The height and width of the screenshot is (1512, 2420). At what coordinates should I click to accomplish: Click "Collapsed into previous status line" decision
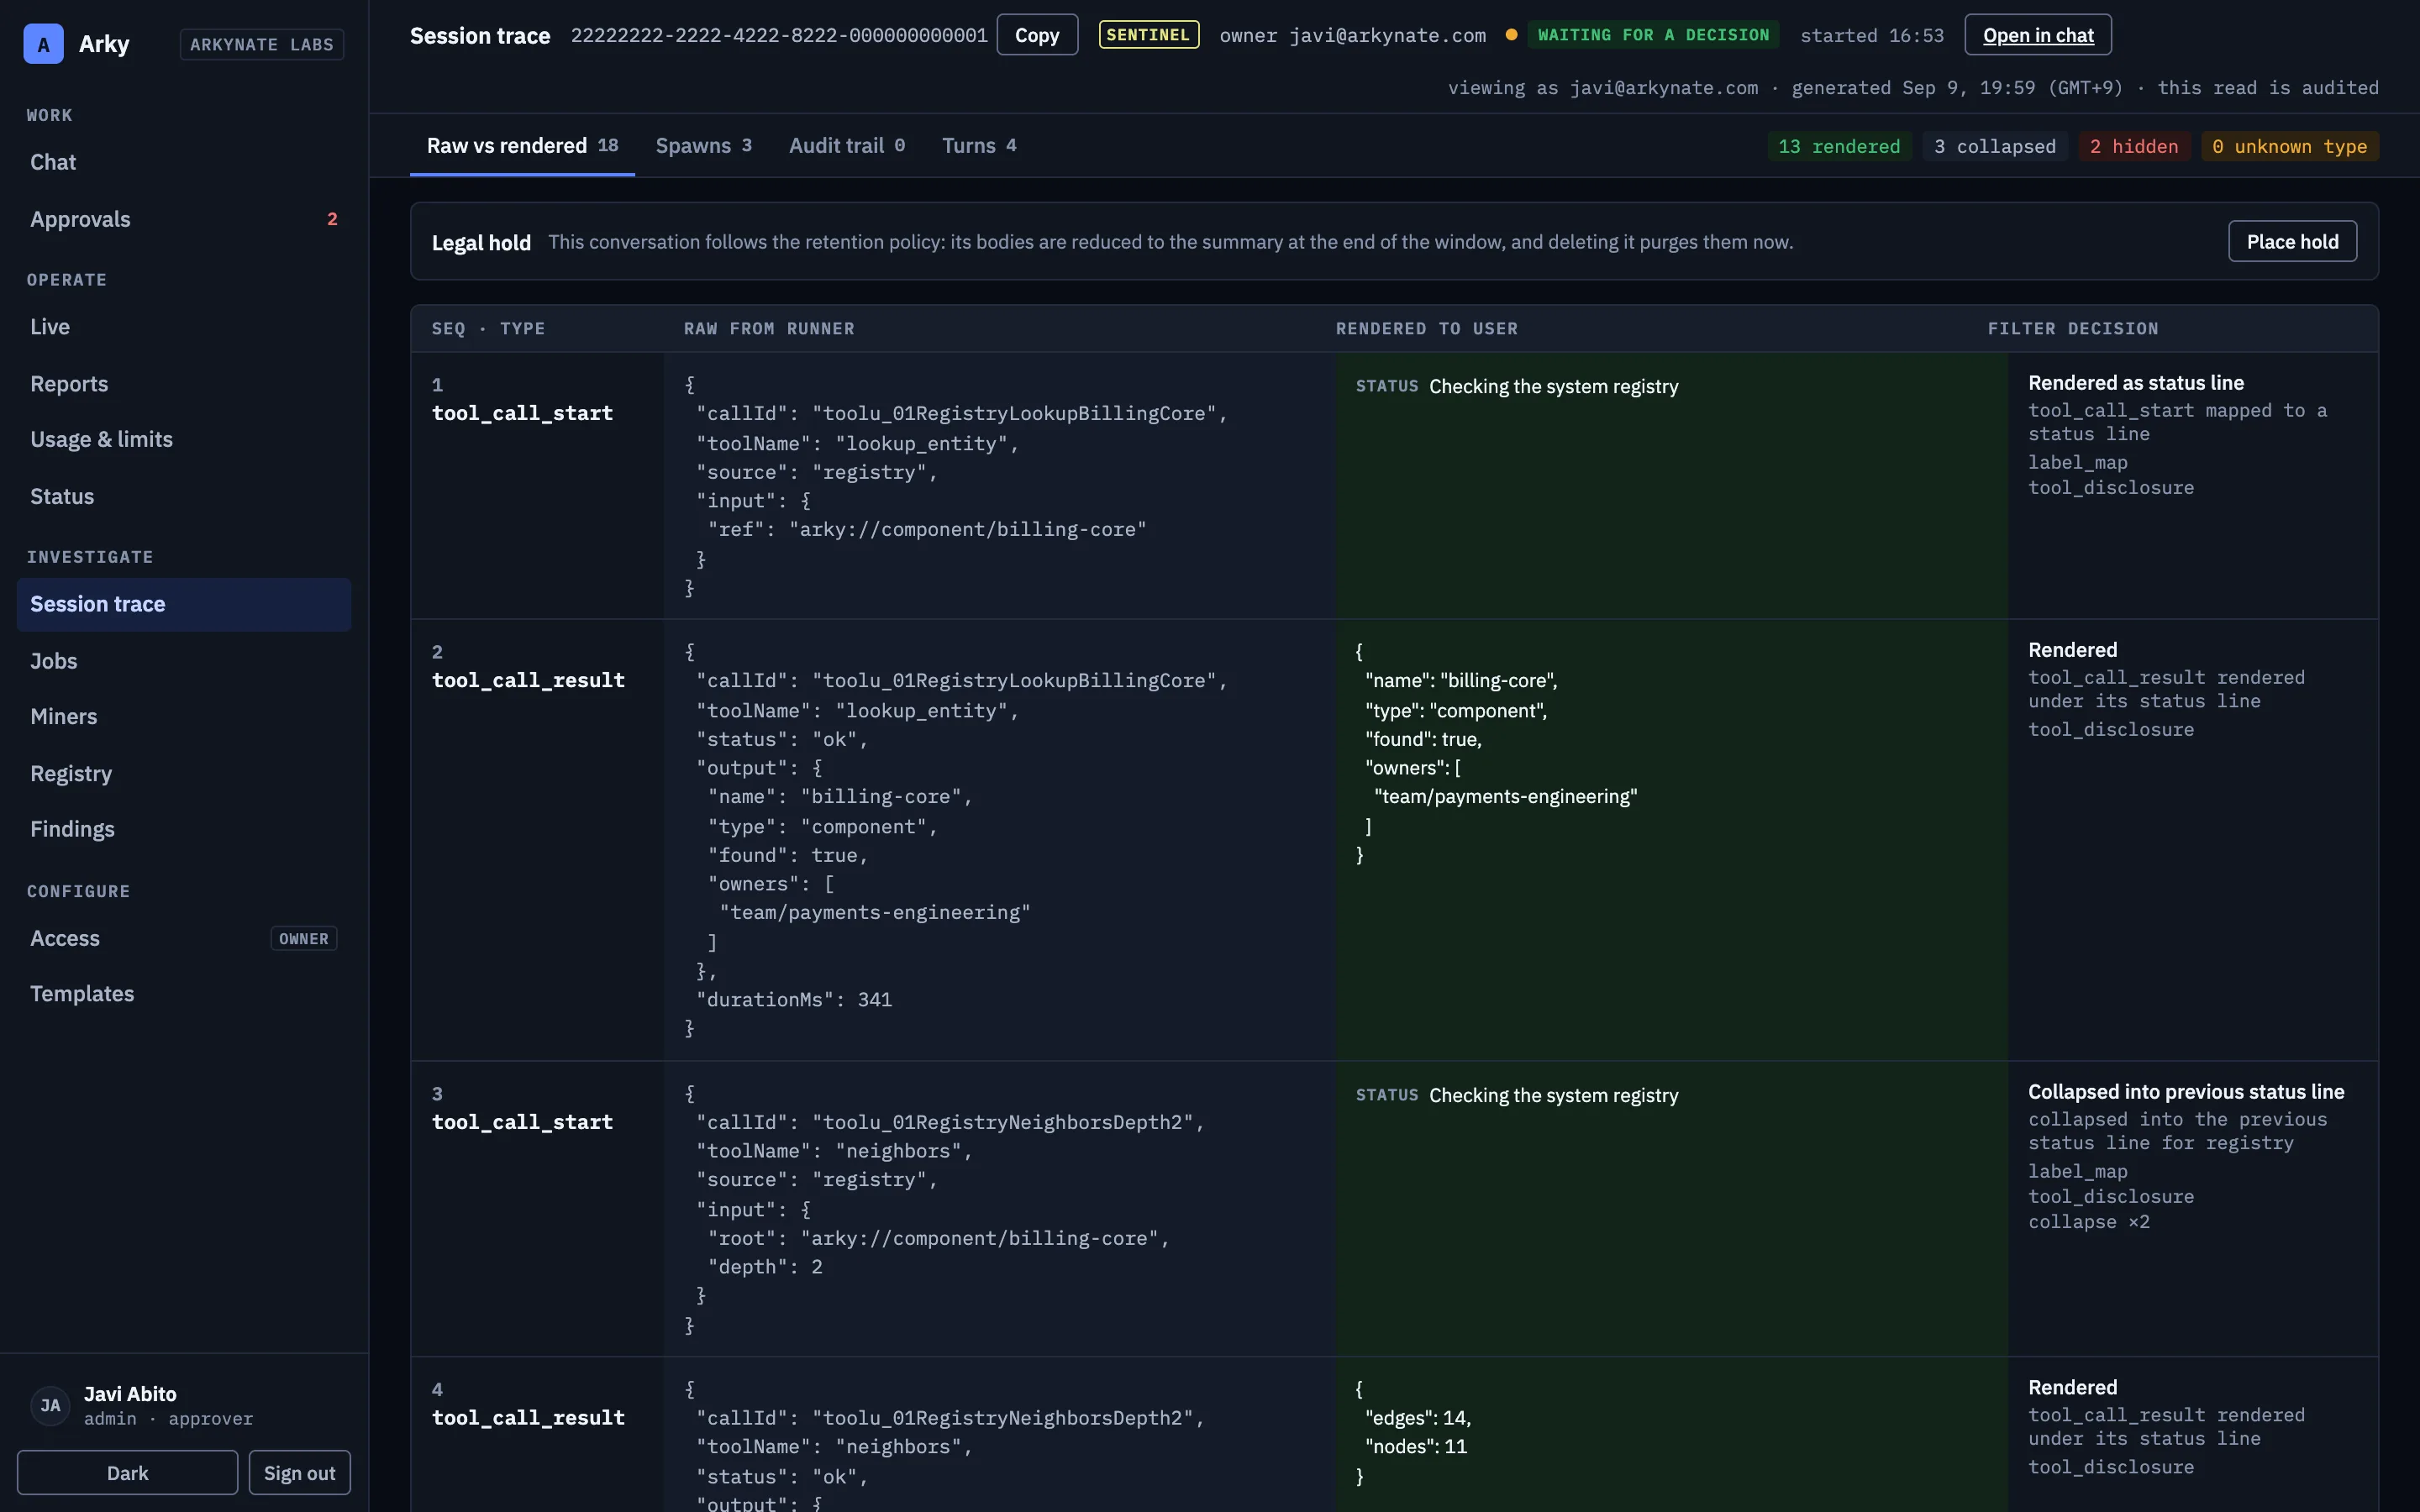[x=2185, y=1092]
